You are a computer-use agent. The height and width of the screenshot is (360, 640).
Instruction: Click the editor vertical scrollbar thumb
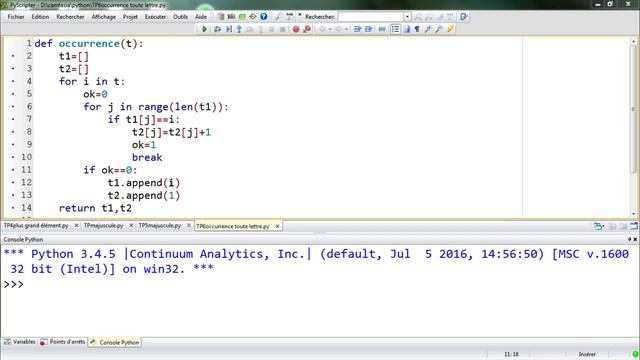(x=633, y=109)
